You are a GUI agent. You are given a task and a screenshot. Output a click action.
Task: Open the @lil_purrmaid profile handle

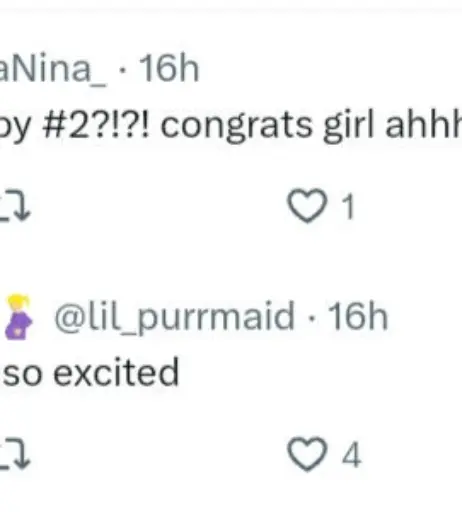coord(174,317)
